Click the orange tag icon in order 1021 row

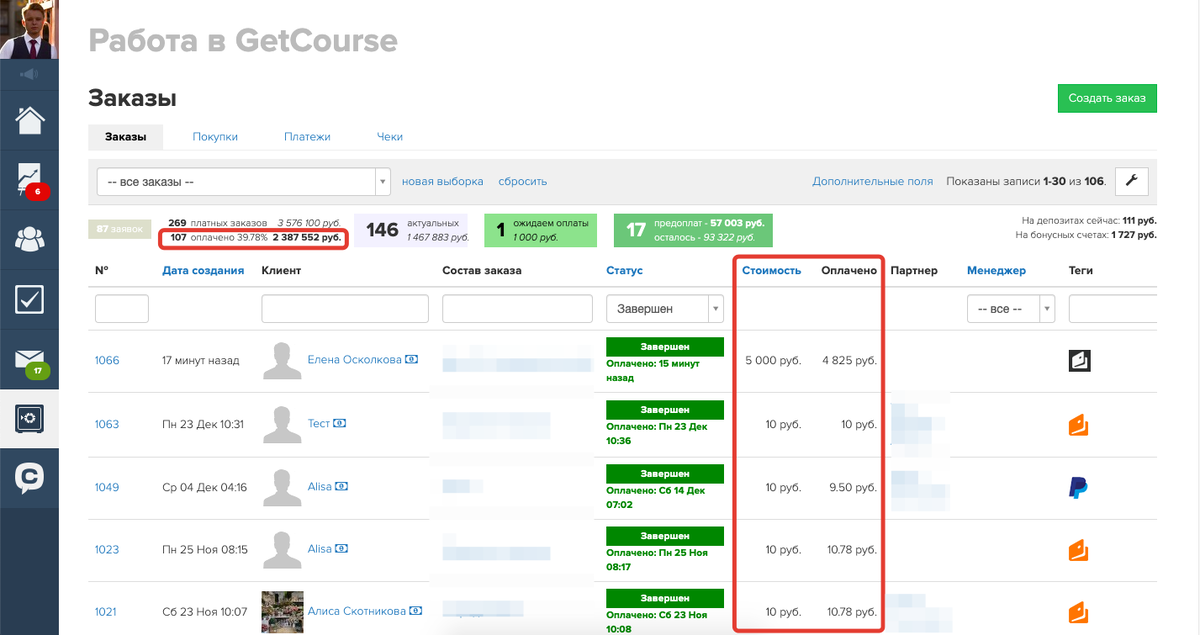[x=1079, y=611]
